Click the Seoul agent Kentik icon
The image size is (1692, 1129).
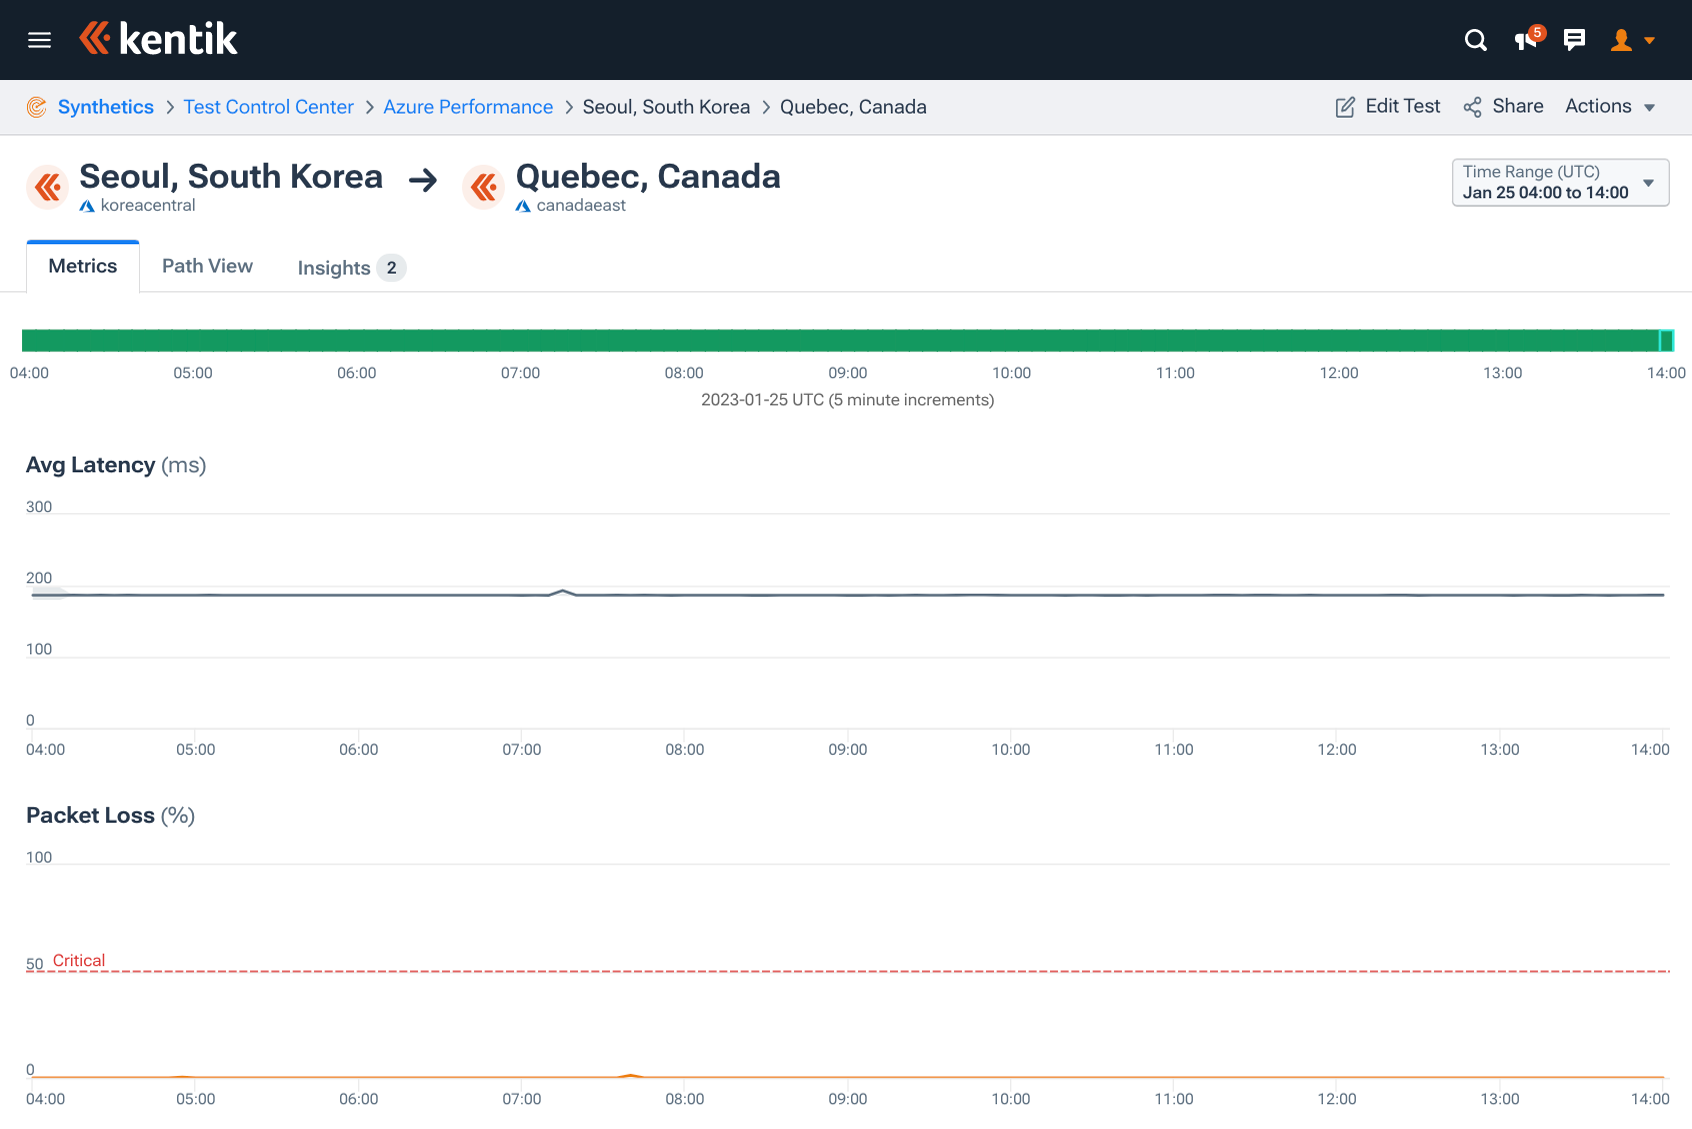[x=47, y=187]
